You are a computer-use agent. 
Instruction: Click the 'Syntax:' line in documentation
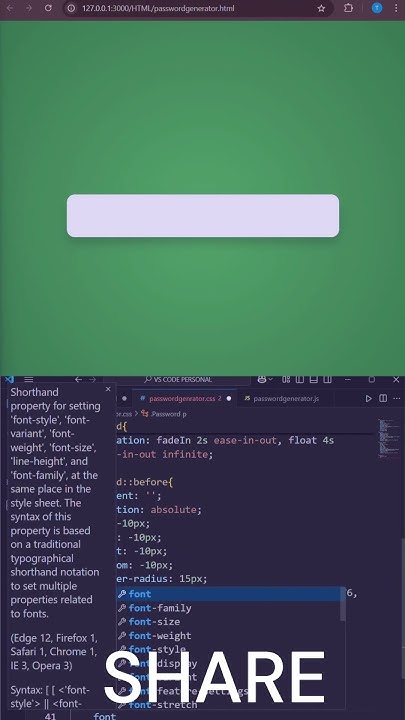point(50,690)
